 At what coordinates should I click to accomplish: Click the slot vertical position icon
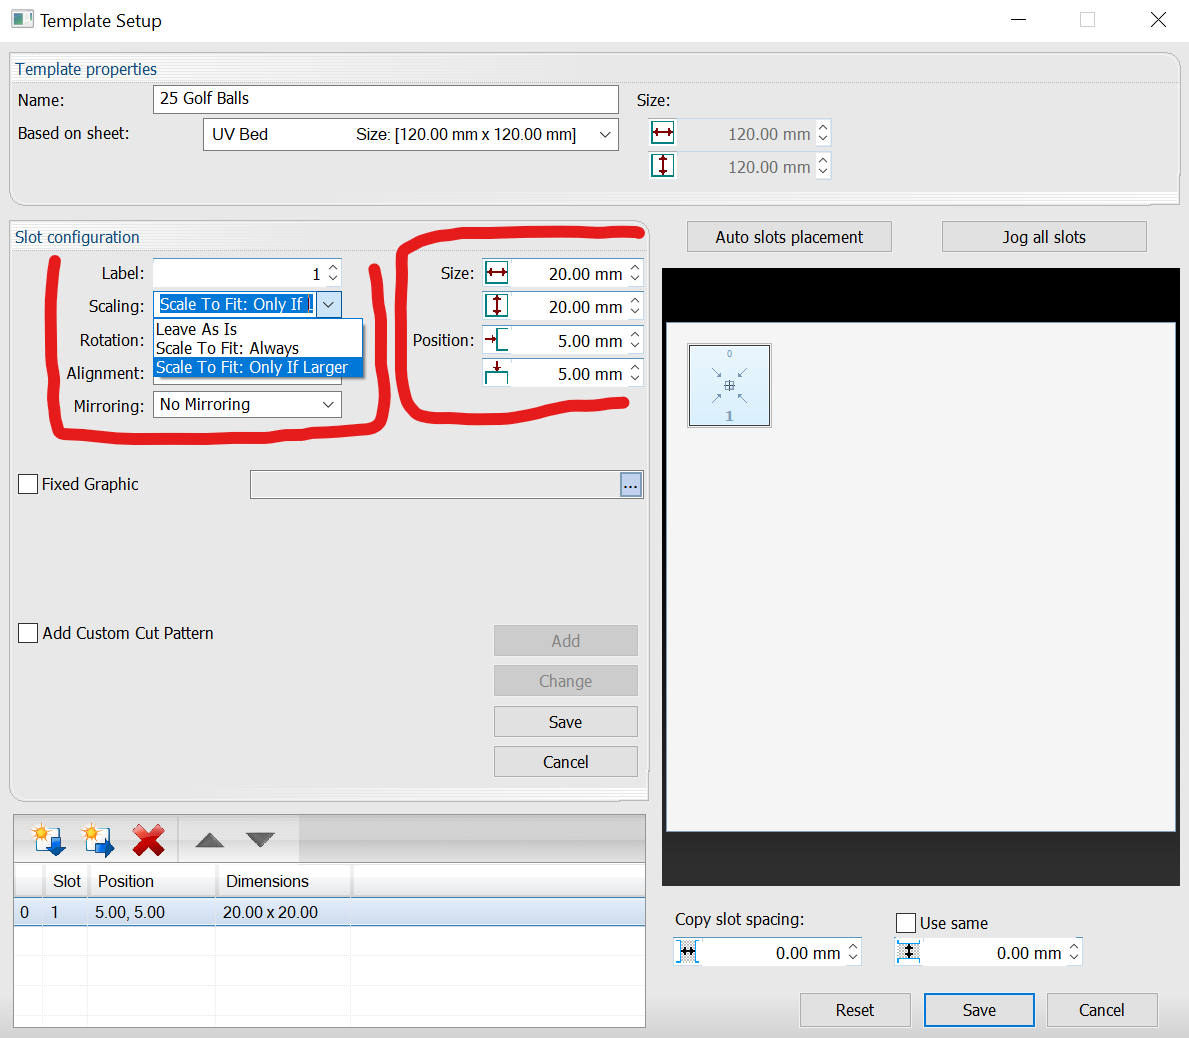point(497,373)
